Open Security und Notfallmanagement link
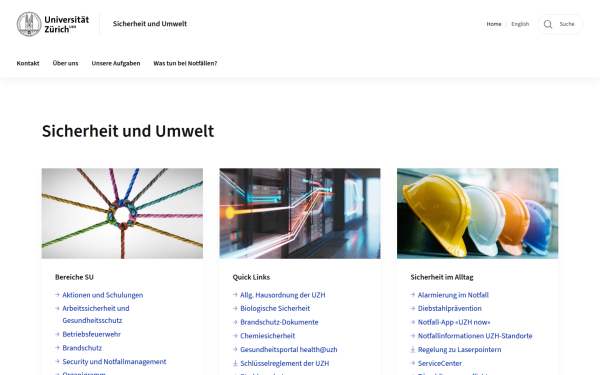Viewport: 600px width, 375px height. point(114,362)
